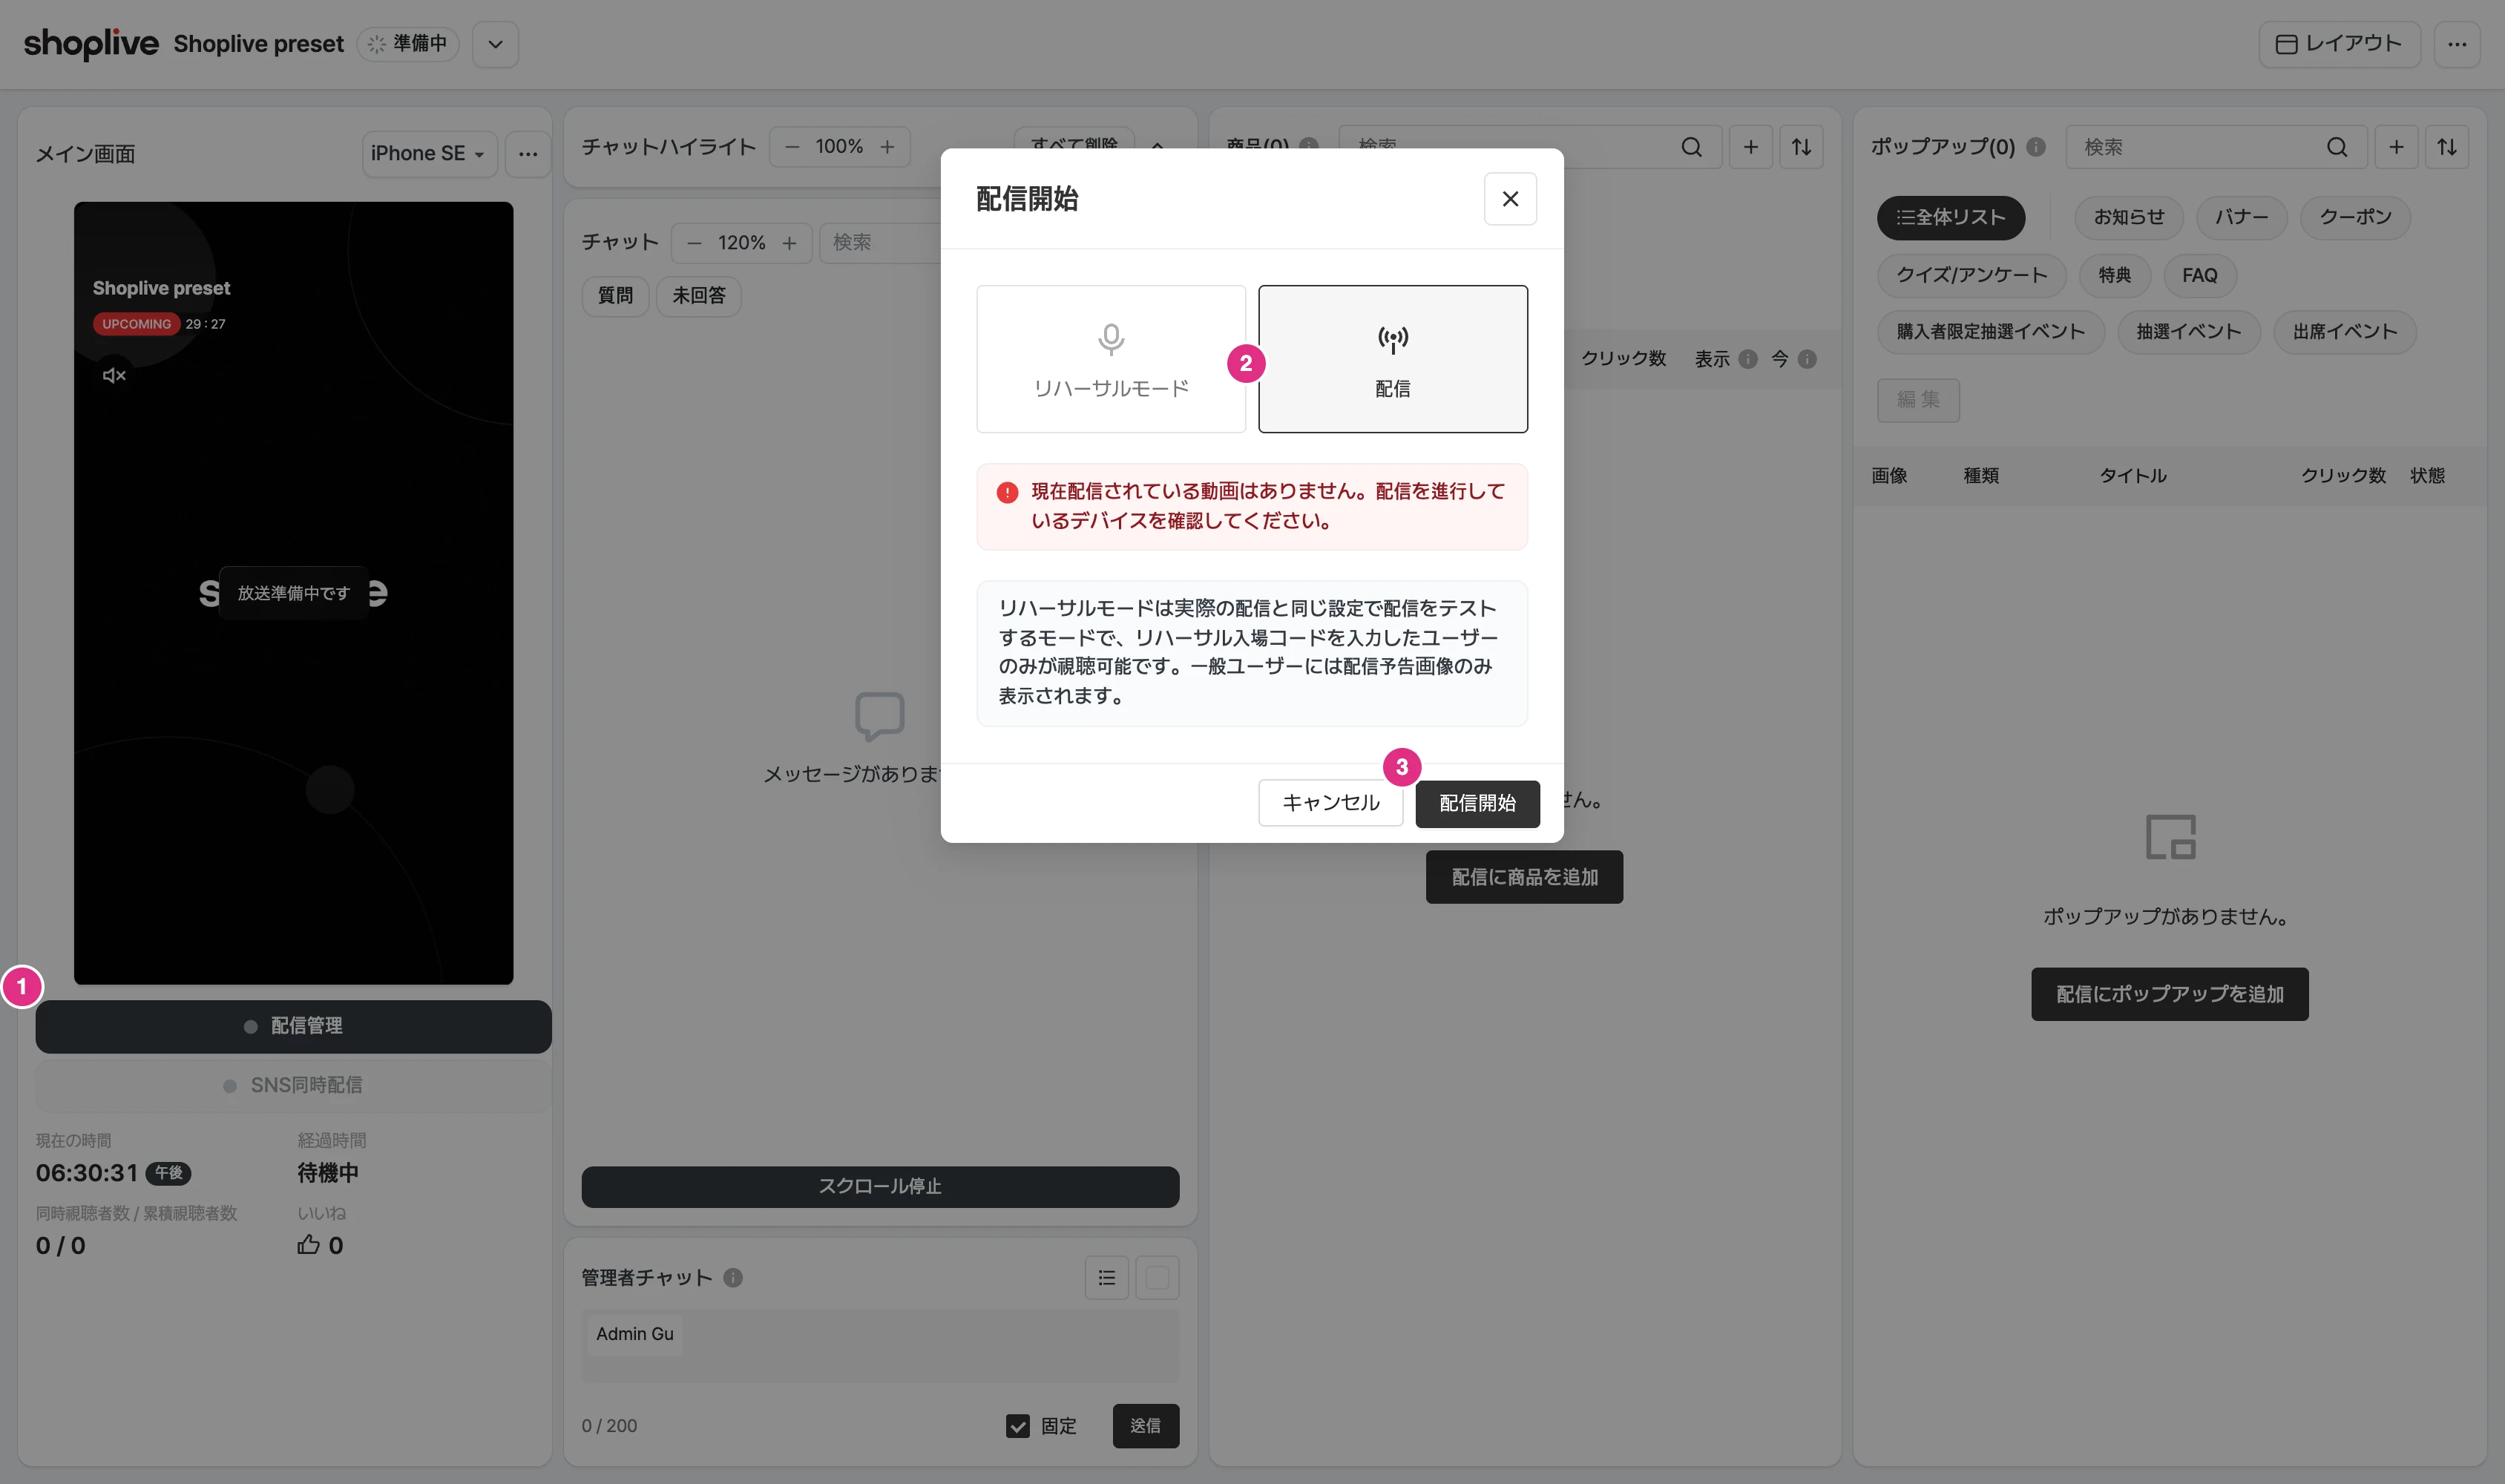Click the 管理者チャット info icon
The height and width of the screenshot is (1484, 2505).
tap(733, 1278)
